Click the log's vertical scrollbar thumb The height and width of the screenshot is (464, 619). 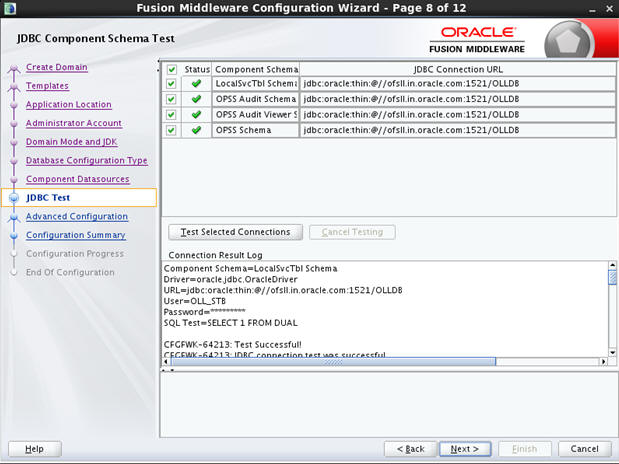[x=612, y=277]
